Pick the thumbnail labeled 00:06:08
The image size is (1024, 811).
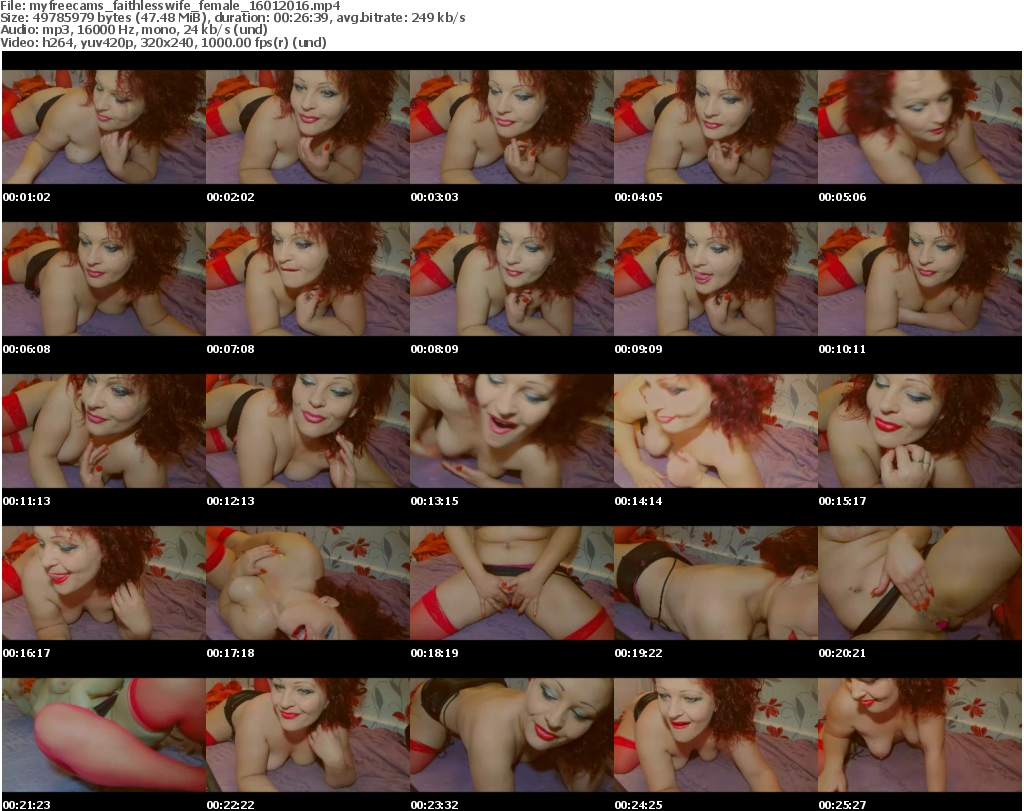click(104, 279)
